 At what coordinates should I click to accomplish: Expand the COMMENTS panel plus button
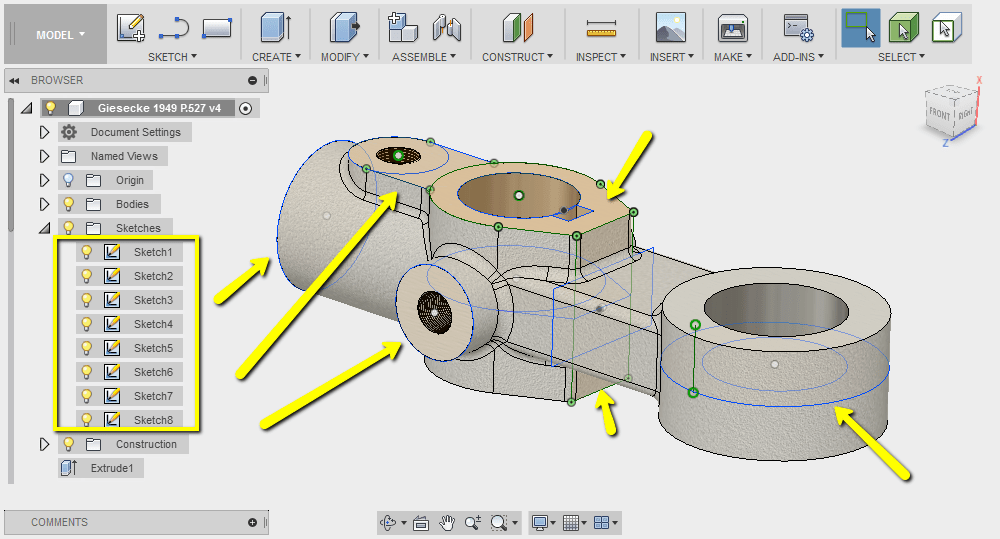(253, 522)
